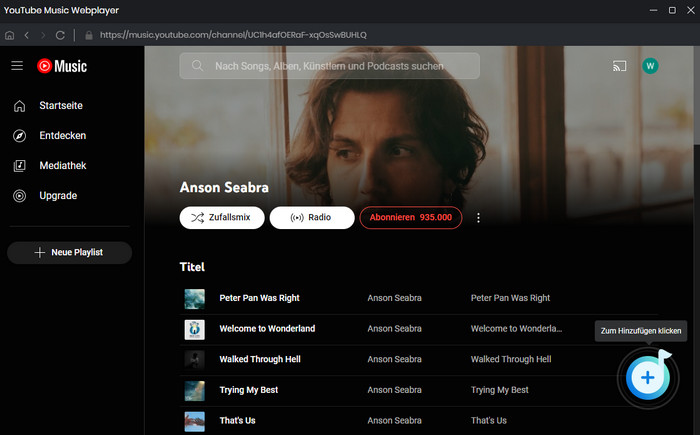Click Anson Seabra in Trying My Best row
The height and width of the screenshot is (435, 700).
[x=394, y=390]
